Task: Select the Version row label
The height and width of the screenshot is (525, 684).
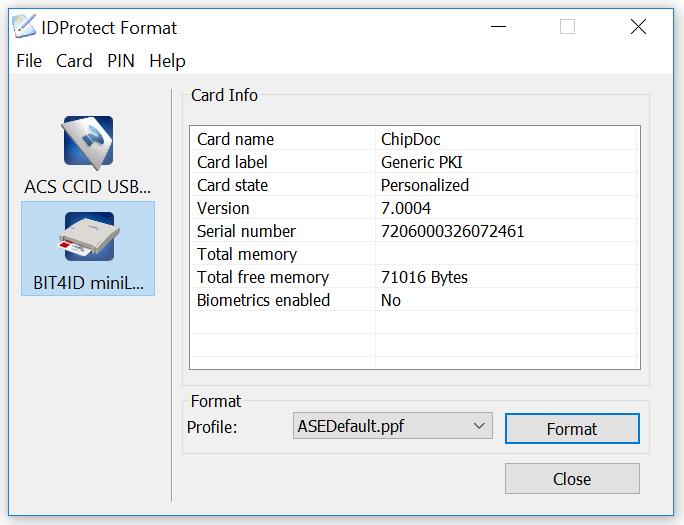Action: tap(223, 208)
